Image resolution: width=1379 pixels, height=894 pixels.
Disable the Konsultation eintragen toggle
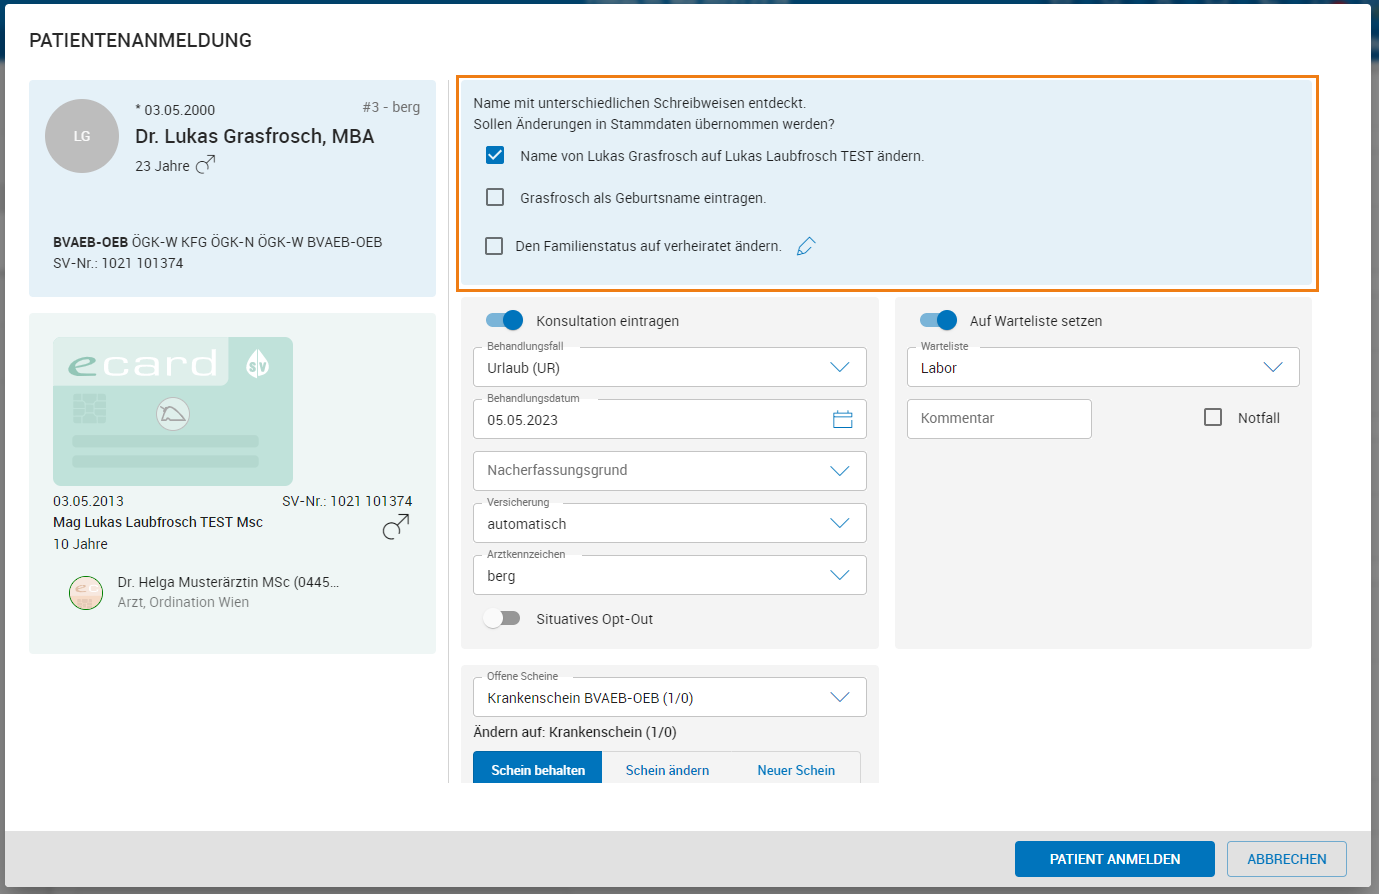(504, 320)
